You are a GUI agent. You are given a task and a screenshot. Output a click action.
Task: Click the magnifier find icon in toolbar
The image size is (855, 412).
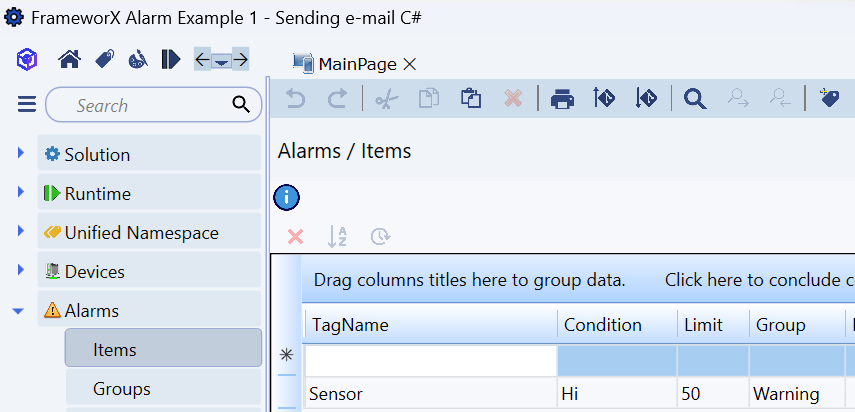pos(695,98)
